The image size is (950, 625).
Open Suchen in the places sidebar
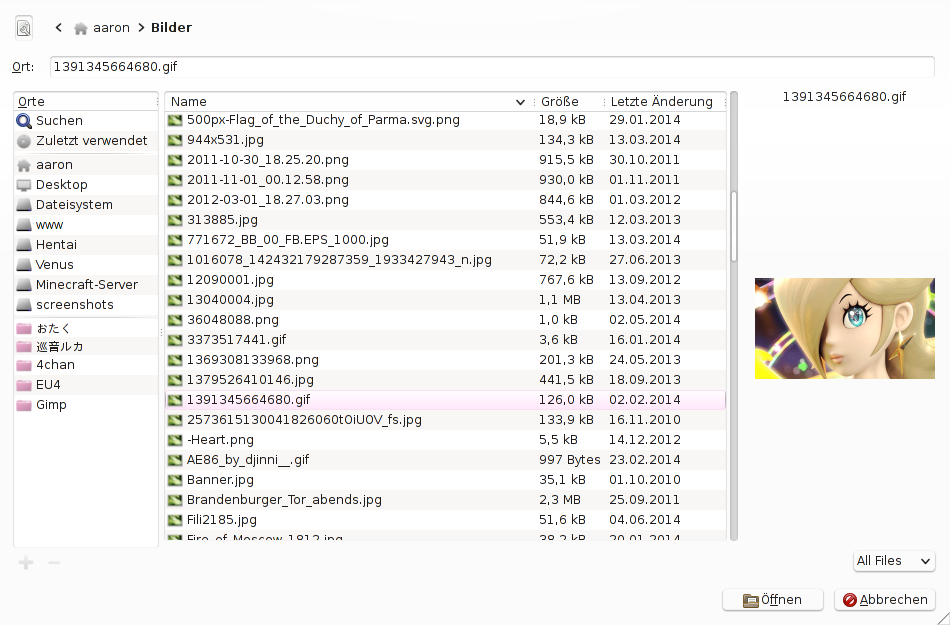coord(85,121)
